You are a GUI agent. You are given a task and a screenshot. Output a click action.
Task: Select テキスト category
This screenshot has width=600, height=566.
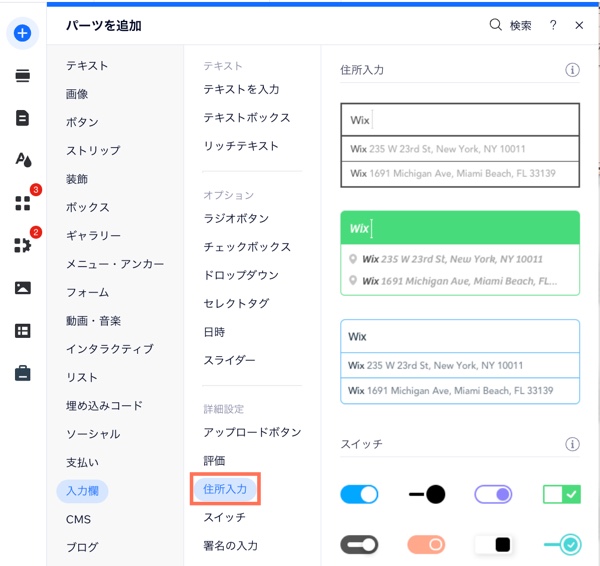coord(87,65)
